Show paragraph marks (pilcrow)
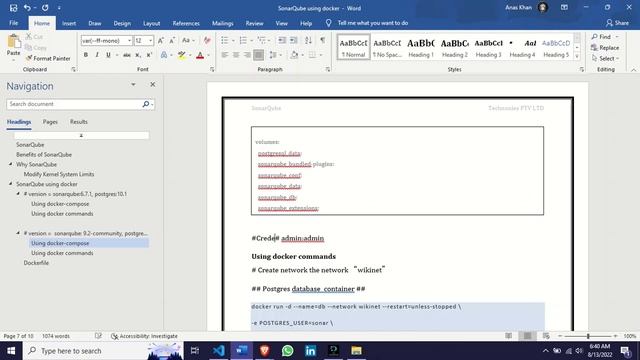The height and width of the screenshot is (360, 640). tap(322, 40)
